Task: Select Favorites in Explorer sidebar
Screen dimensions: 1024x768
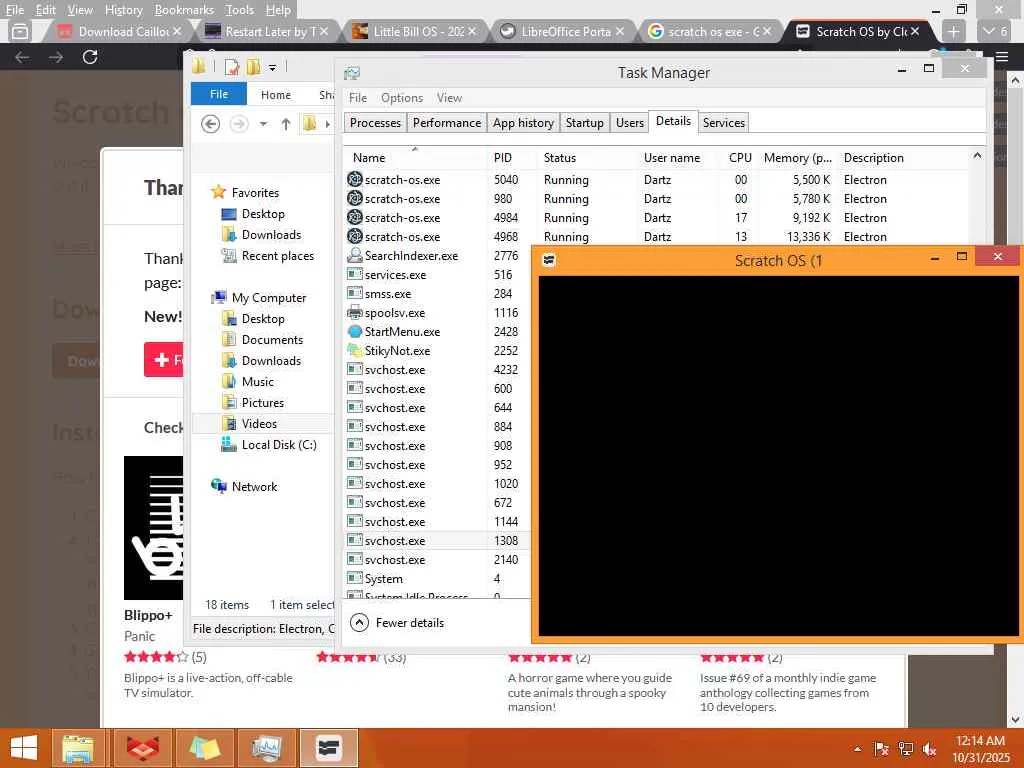Action: (244, 193)
